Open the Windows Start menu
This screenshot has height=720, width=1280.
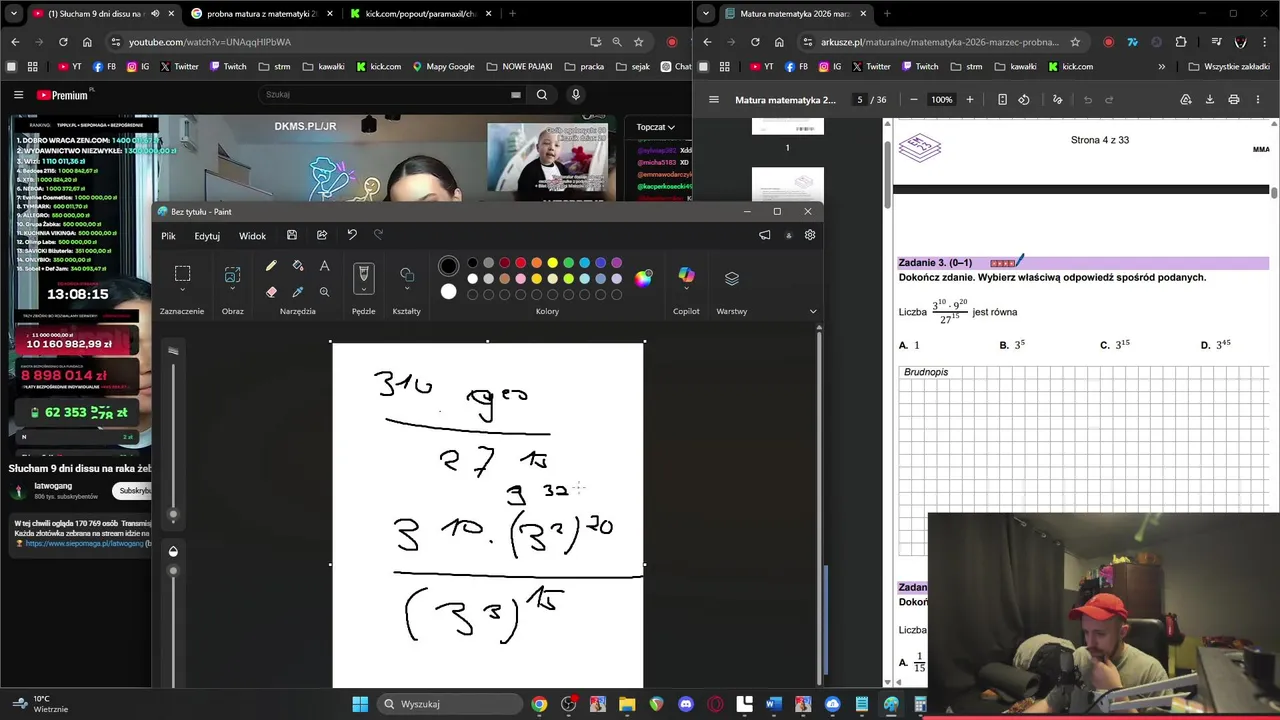pos(360,704)
